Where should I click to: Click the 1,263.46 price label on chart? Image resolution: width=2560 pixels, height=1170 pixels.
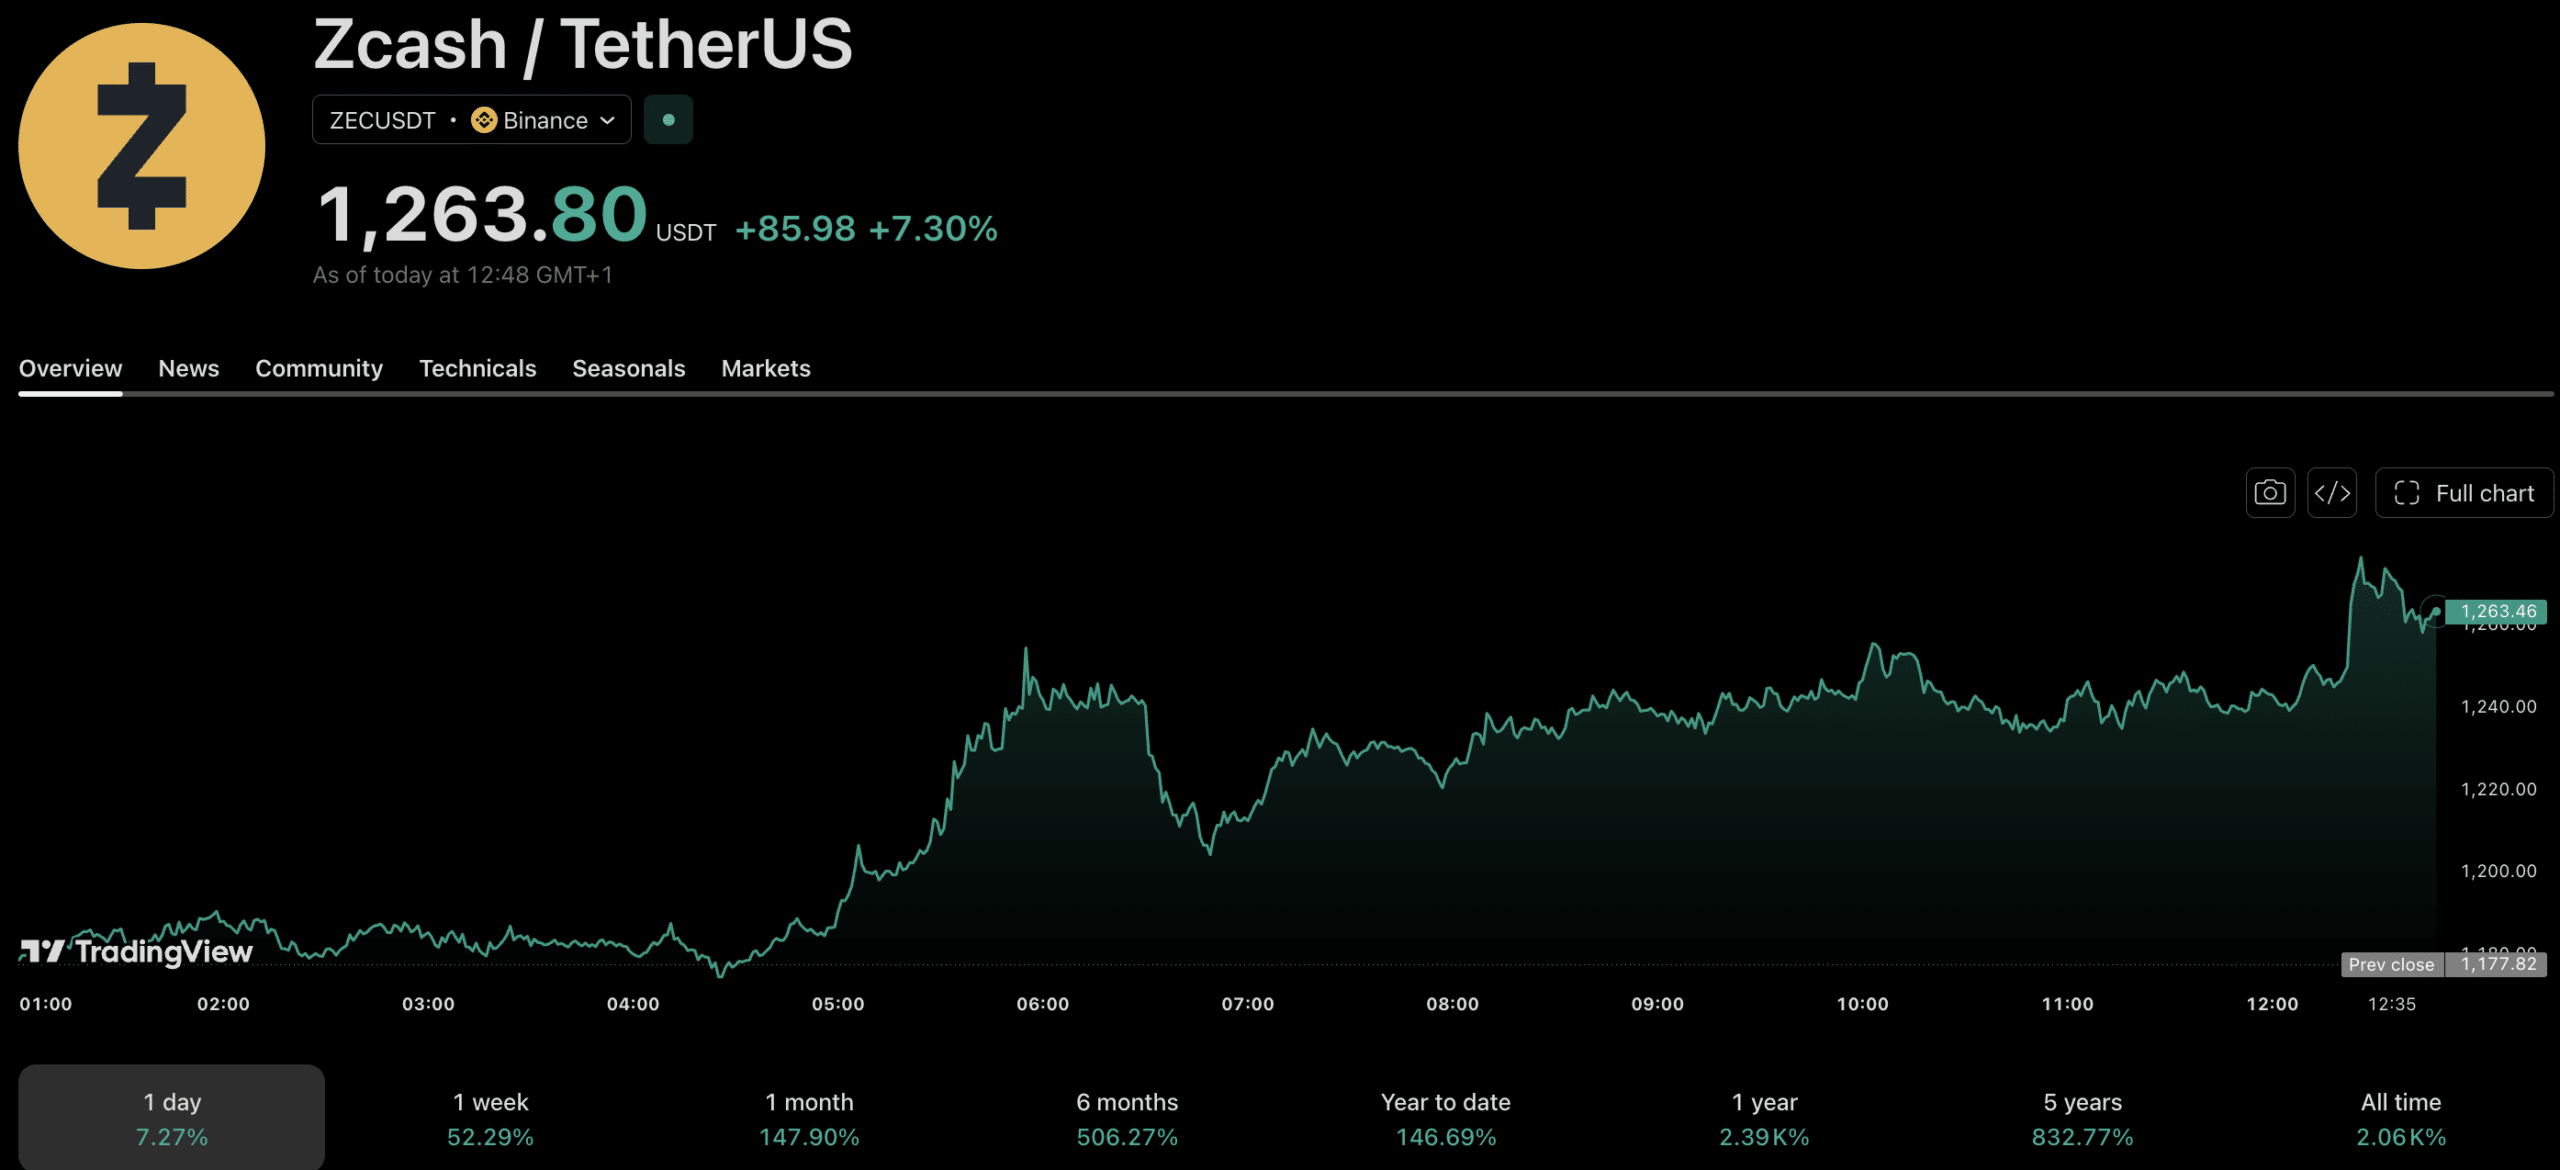[x=2496, y=611]
